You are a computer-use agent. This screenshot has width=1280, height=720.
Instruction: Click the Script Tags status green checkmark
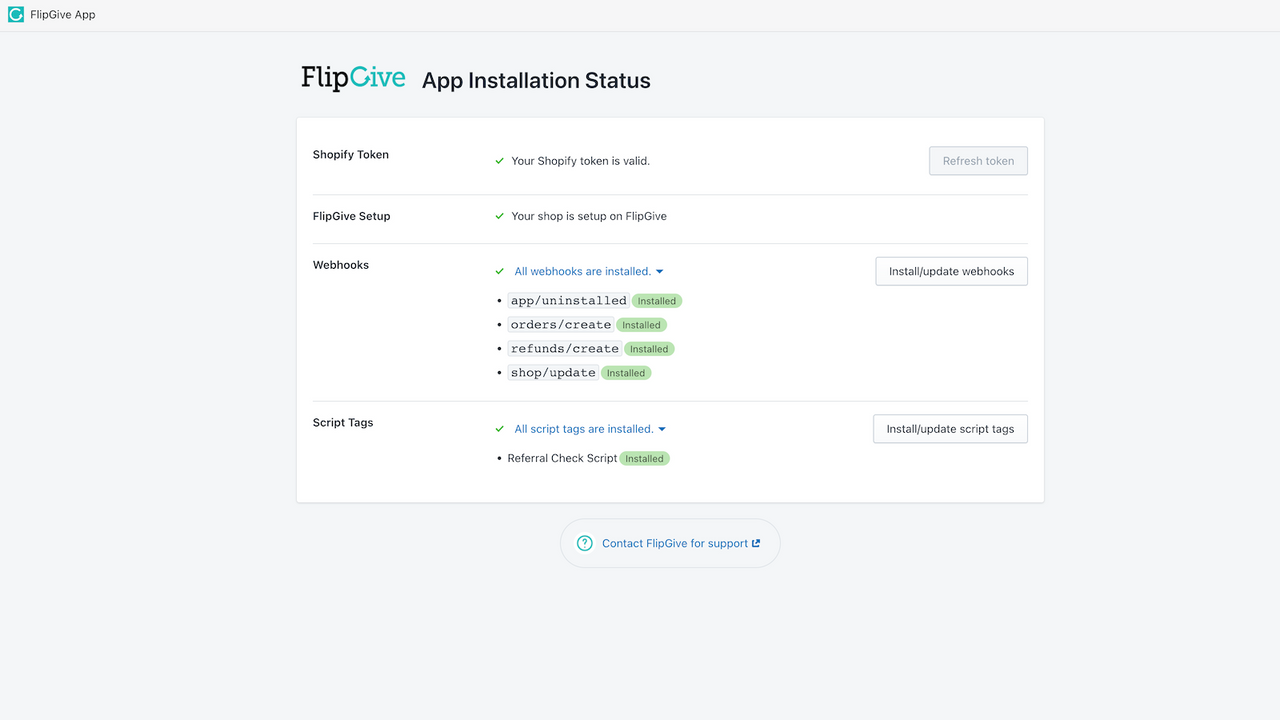click(x=500, y=429)
